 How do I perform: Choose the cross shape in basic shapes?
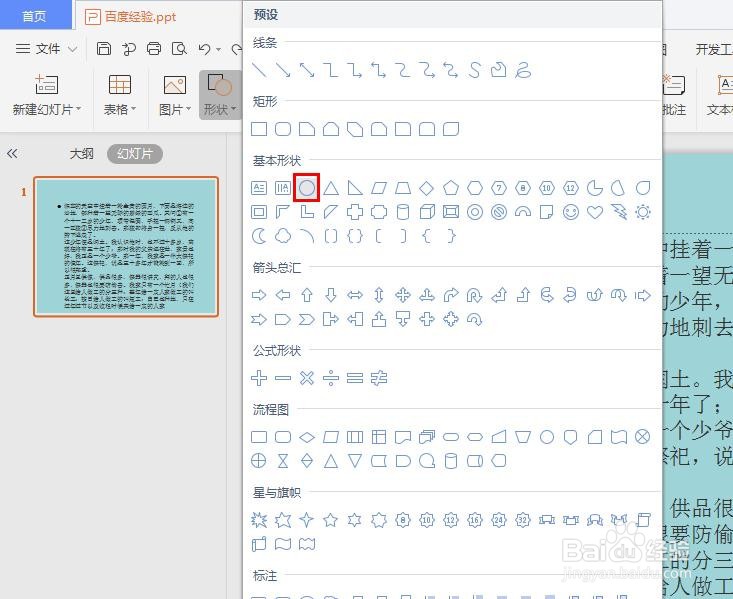tap(355, 212)
